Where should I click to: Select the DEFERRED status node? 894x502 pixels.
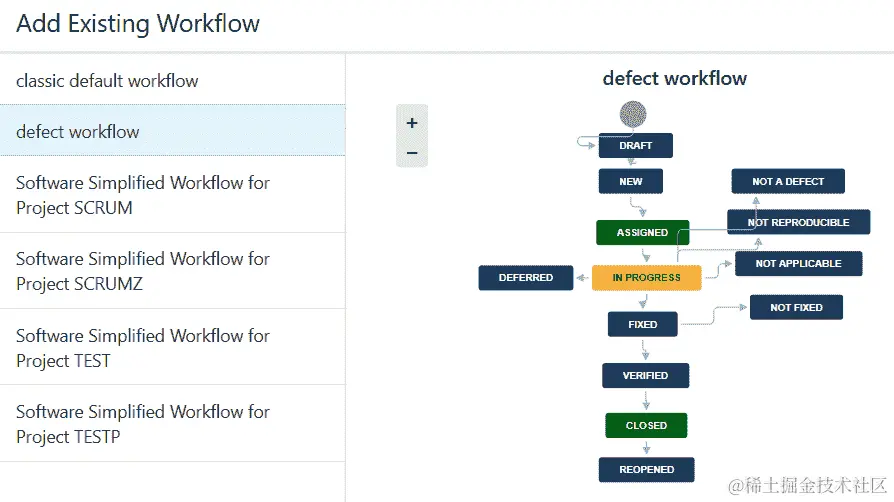click(x=526, y=278)
